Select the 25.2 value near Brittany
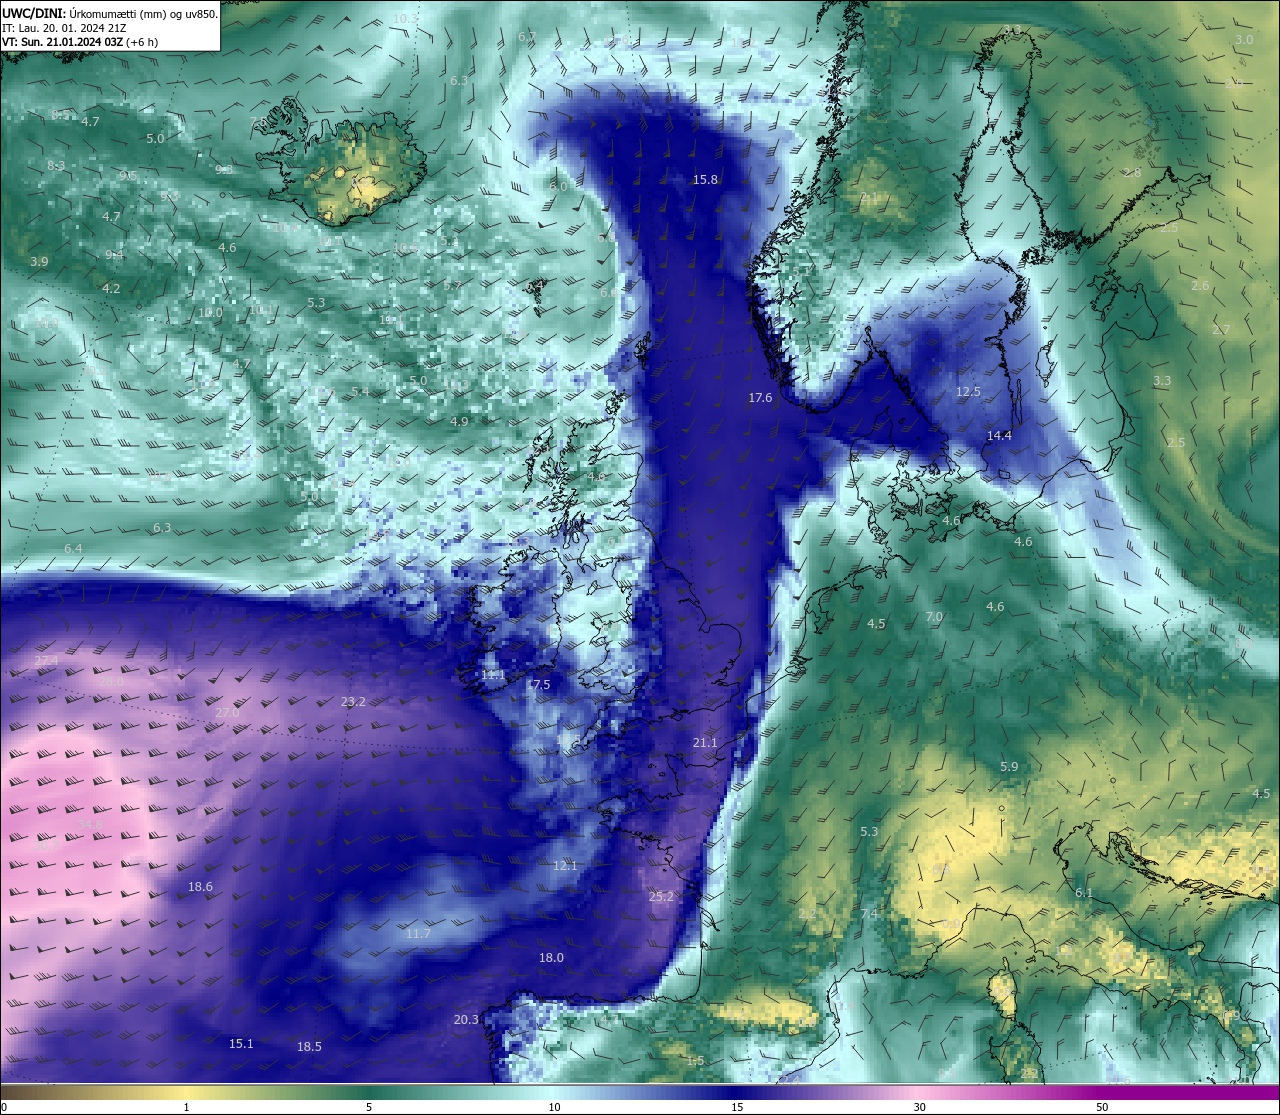Screen dimensions: 1280x1115 [x=661, y=897]
